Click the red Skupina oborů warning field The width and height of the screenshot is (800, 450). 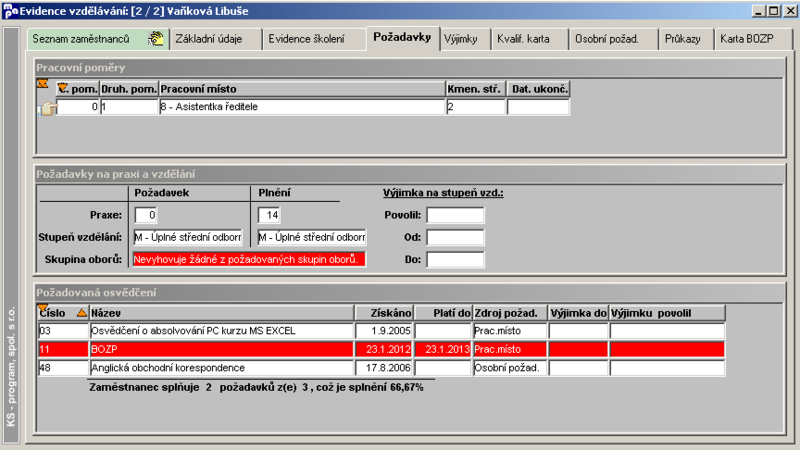249,259
